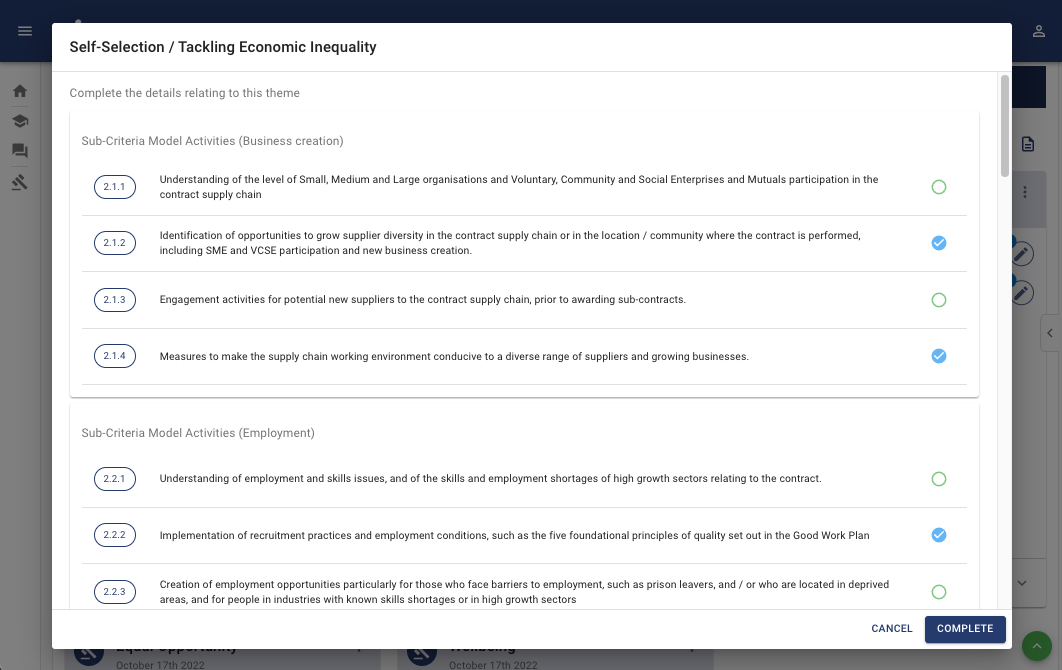Open the hamburger menu icon
Viewport: 1062px width, 670px height.
tap(25, 31)
